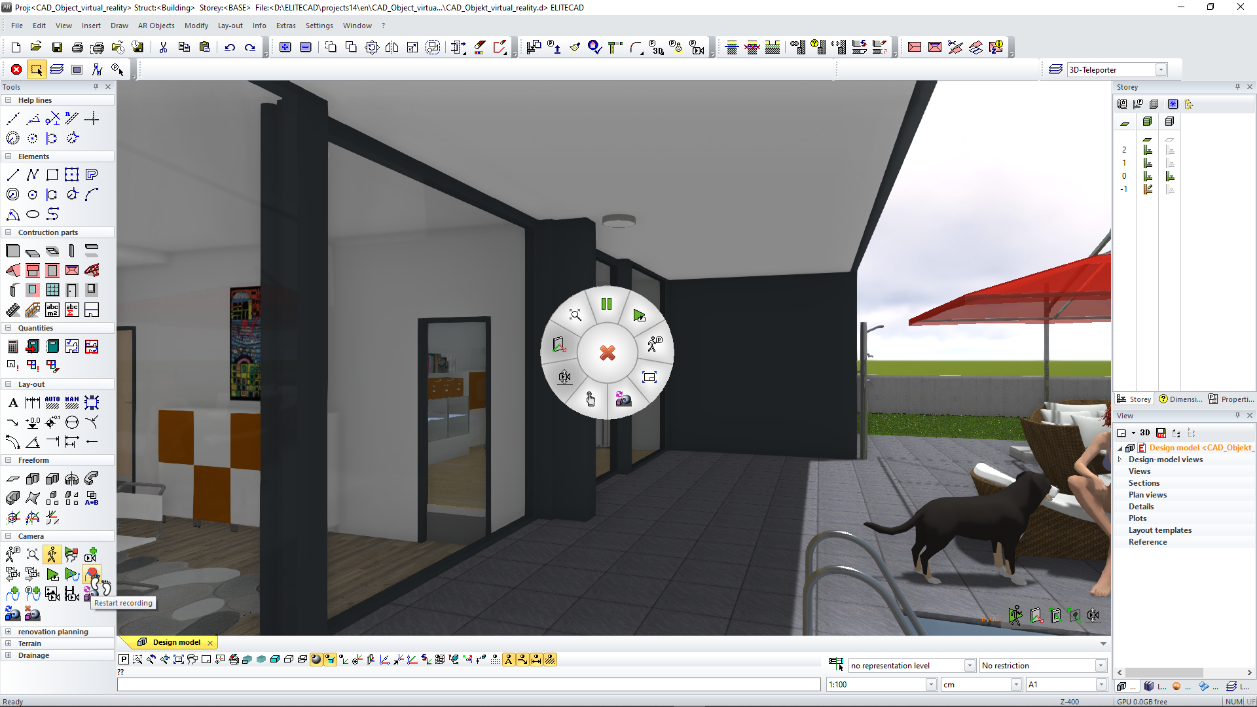This screenshot has height=707, width=1257.
Task: Open the AR Objects menu
Action: (156, 25)
